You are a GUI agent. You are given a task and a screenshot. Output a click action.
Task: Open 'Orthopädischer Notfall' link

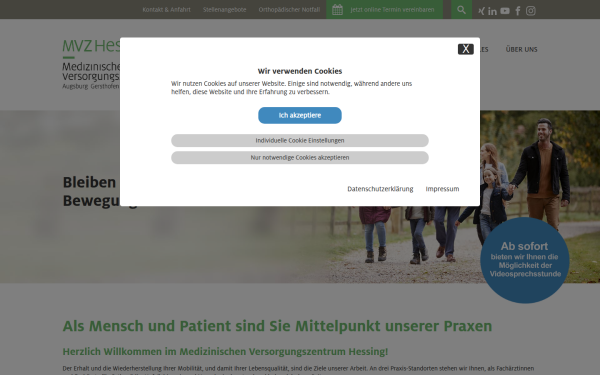[289, 10]
